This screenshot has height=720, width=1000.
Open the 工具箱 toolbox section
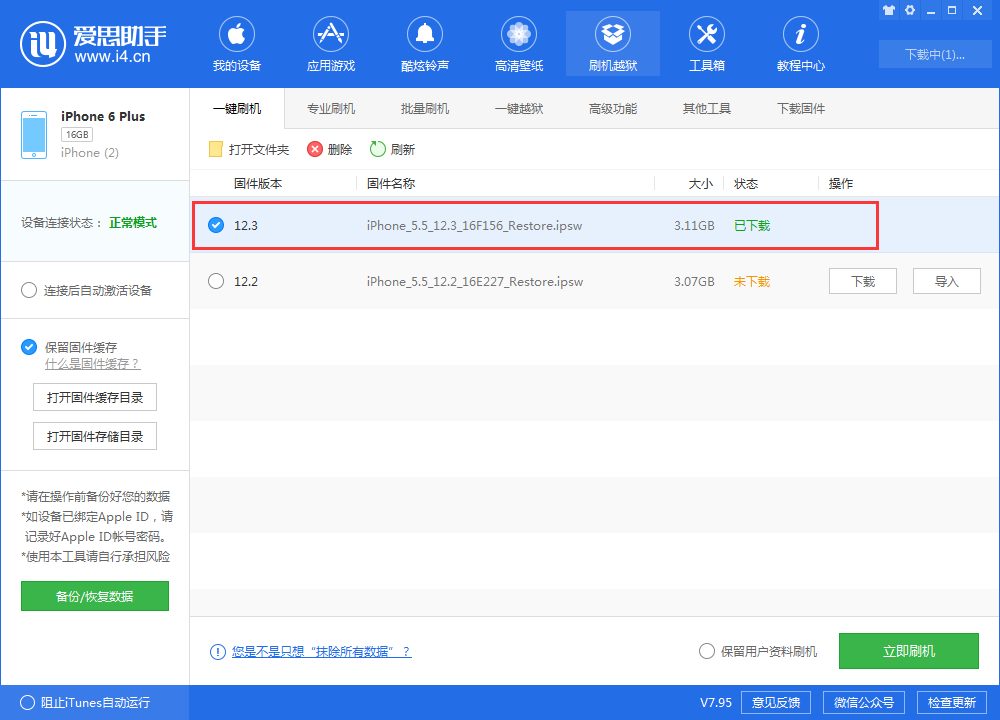click(706, 43)
